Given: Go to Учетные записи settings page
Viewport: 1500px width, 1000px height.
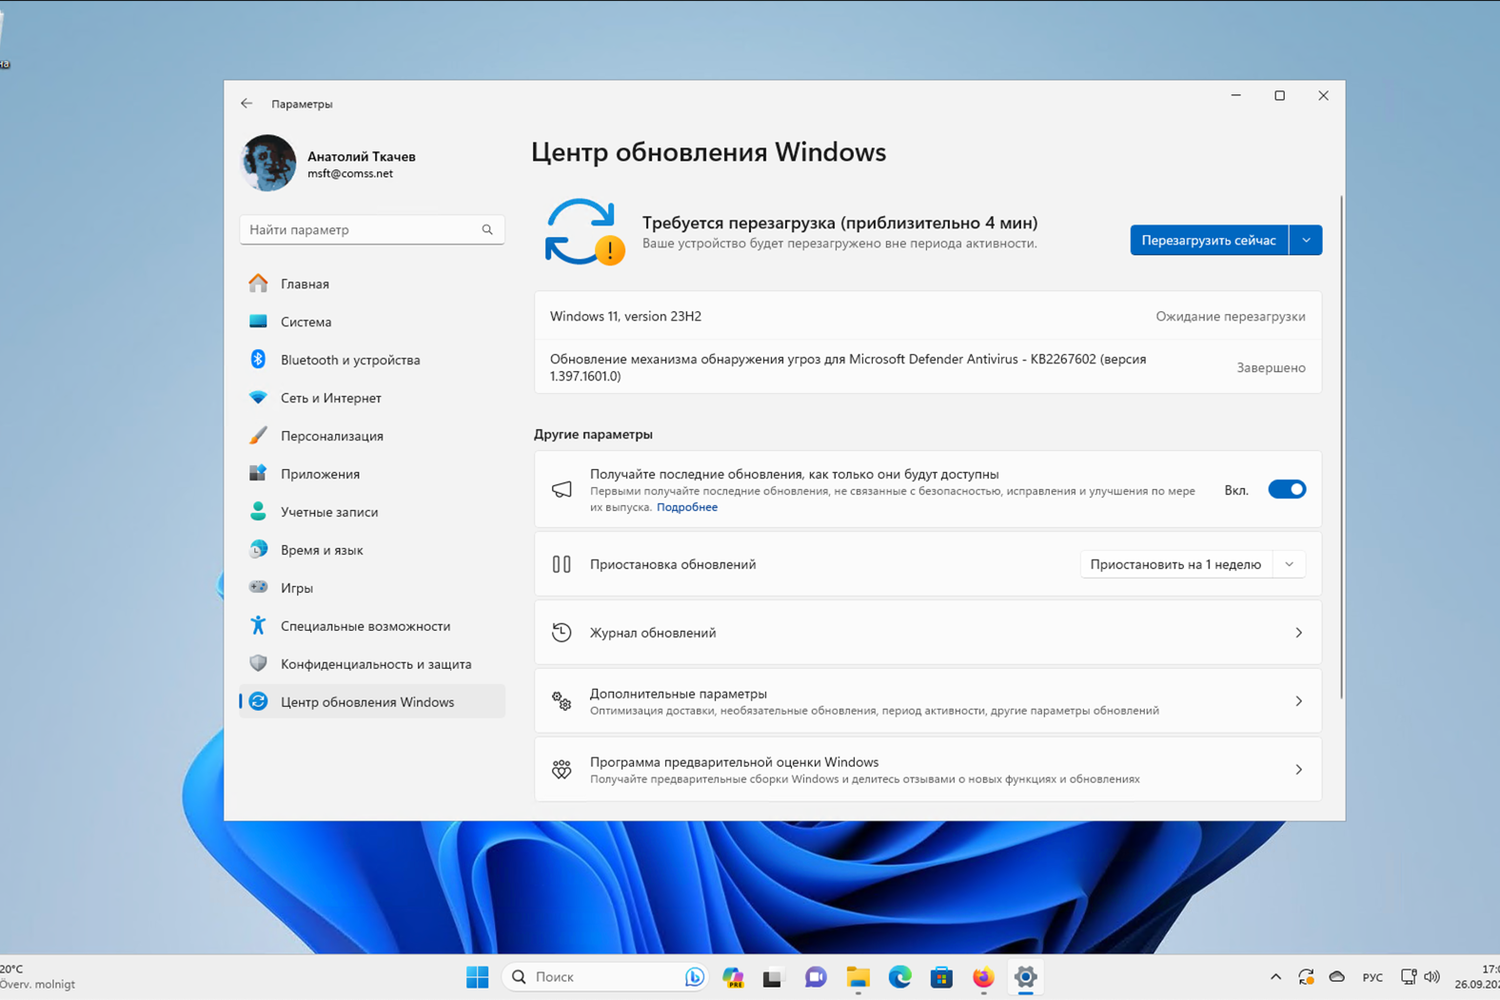Looking at the screenshot, I should click(x=329, y=512).
